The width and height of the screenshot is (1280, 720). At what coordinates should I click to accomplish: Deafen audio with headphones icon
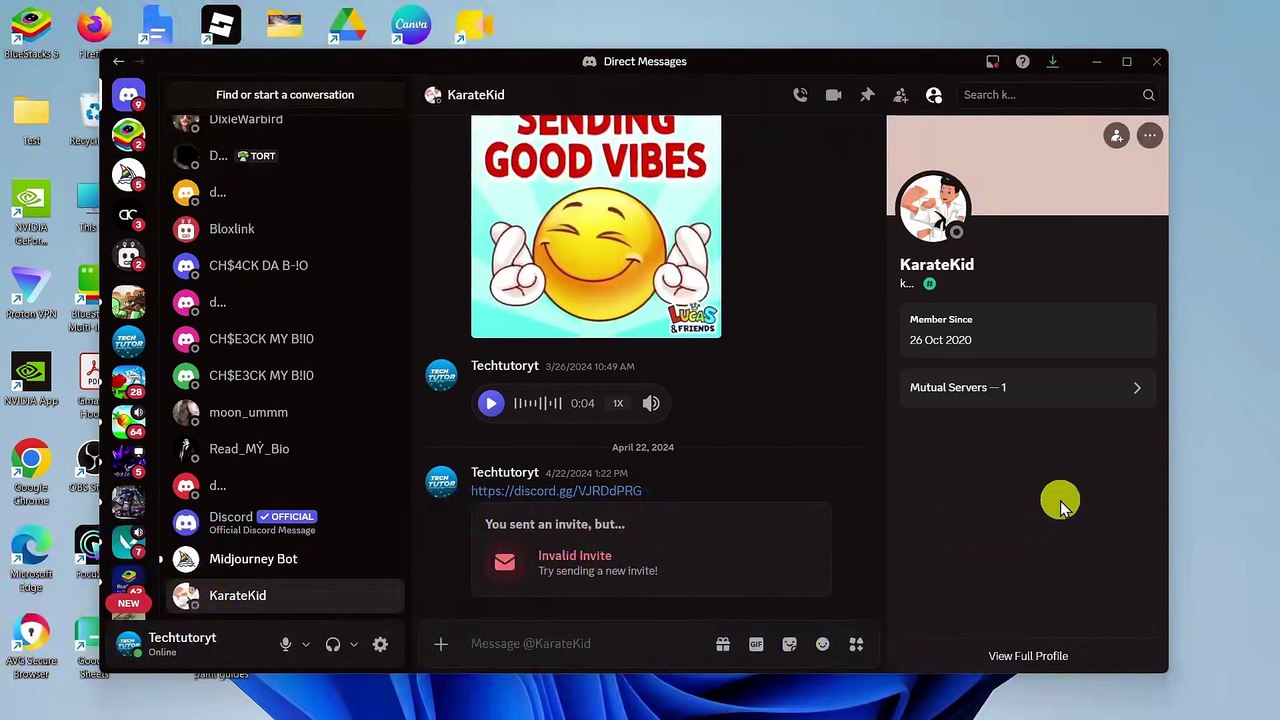click(x=333, y=645)
